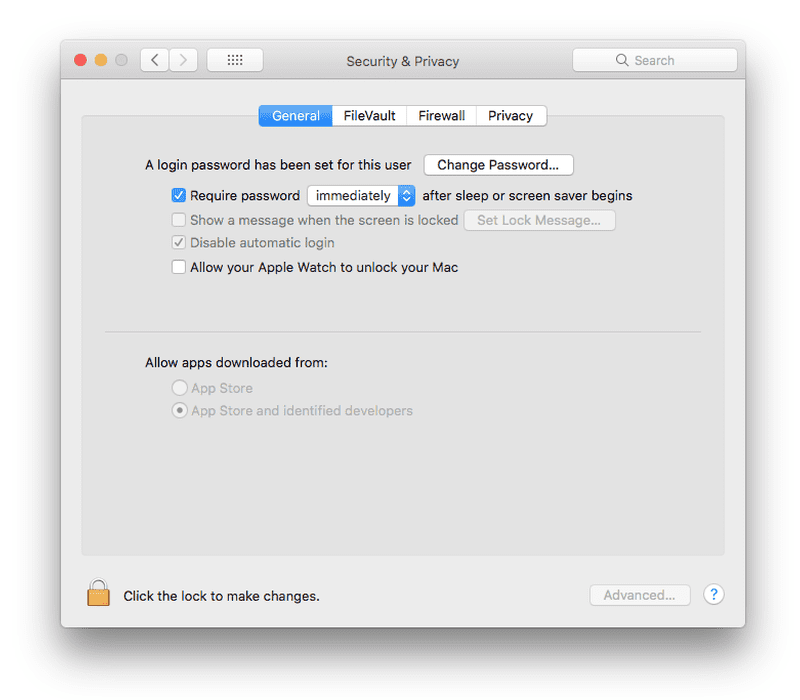This screenshot has width=800, height=700.
Task: Click the back navigation arrow
Action: pos(154,59)
